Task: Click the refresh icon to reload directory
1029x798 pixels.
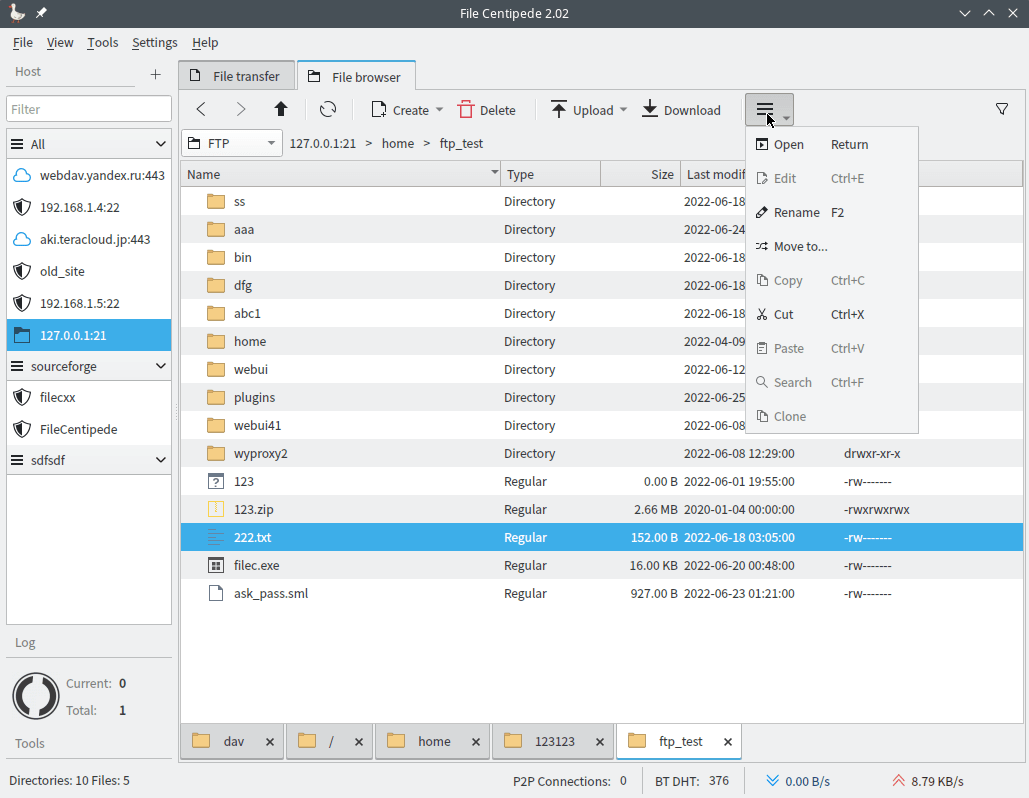Action: [328, 109]
